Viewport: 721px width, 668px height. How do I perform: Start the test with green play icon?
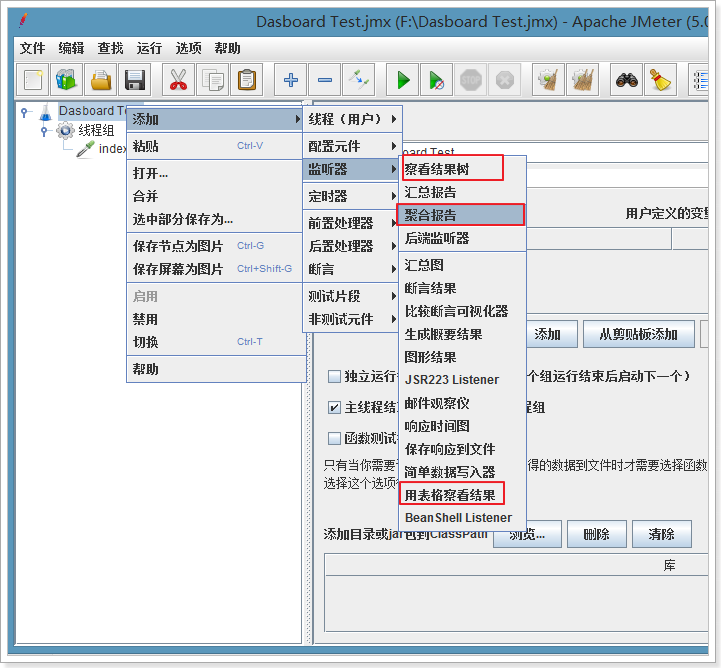(402, 79)
